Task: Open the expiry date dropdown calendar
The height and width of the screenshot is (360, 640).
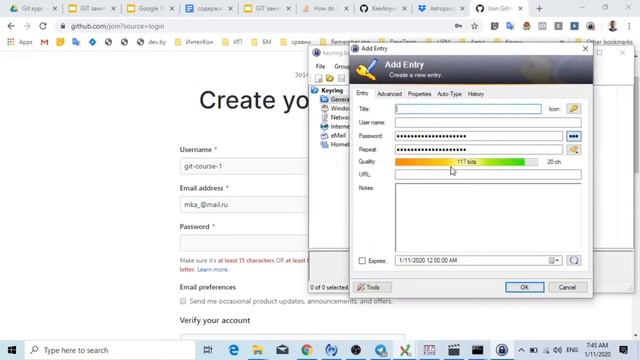Action: [554, 260]
